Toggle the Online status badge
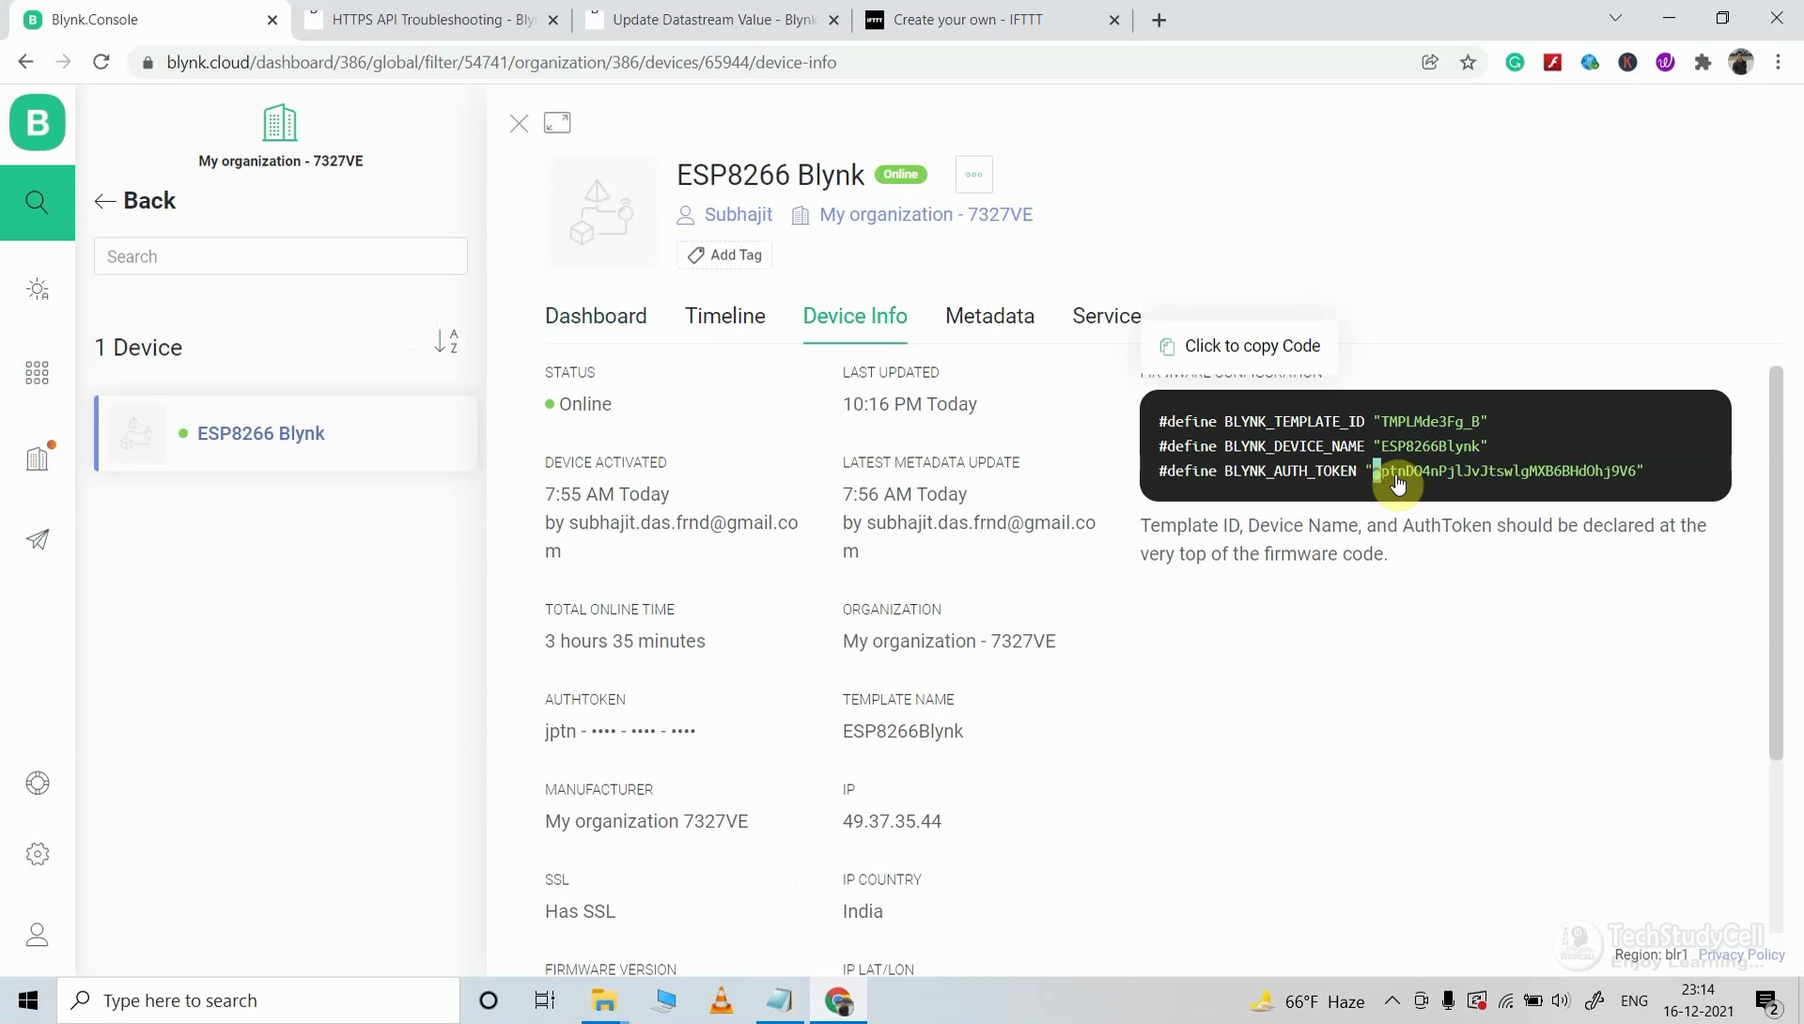This screenshot has height=1024, width=1804. coord(900,174)
